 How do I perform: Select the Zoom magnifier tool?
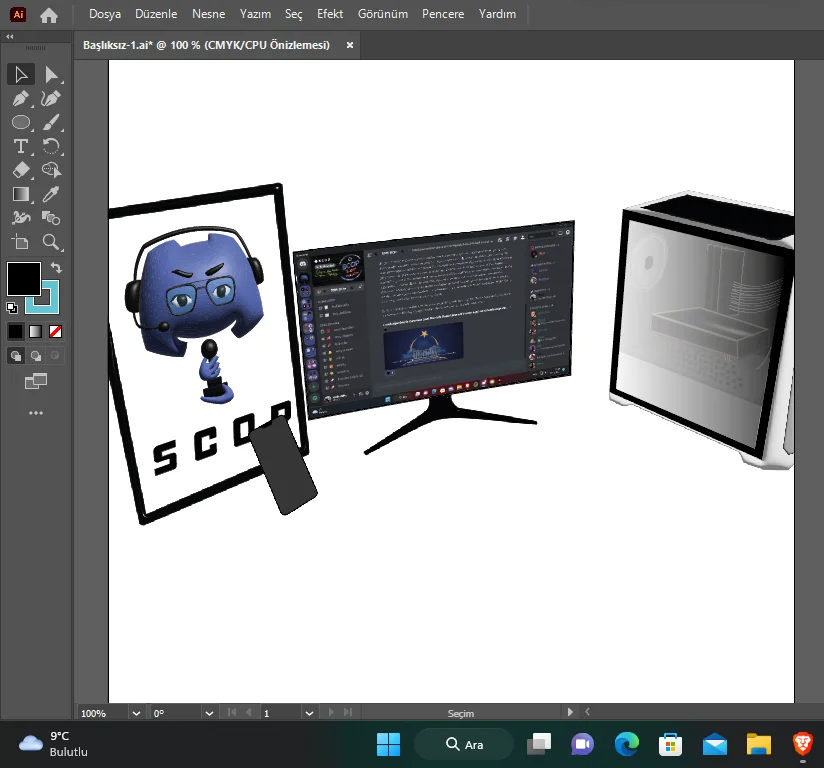pos(51,242)
